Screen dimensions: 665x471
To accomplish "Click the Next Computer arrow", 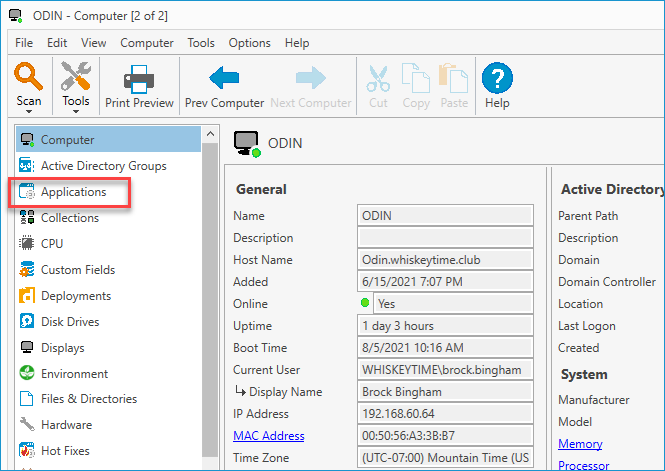I will pos(311,78).
